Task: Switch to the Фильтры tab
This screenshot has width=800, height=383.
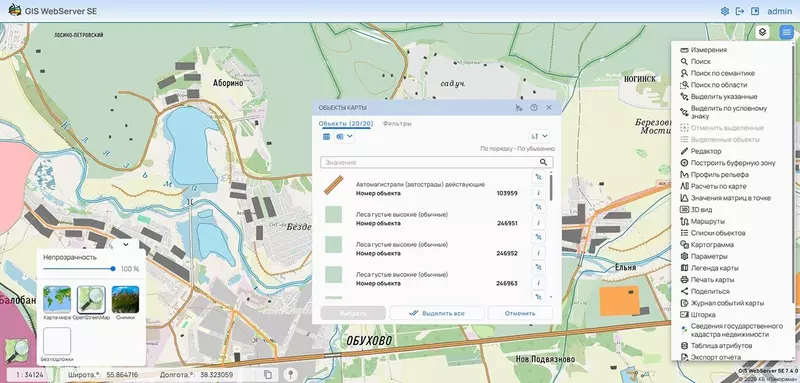Action: pyautogui.click(x=397, y=123)
